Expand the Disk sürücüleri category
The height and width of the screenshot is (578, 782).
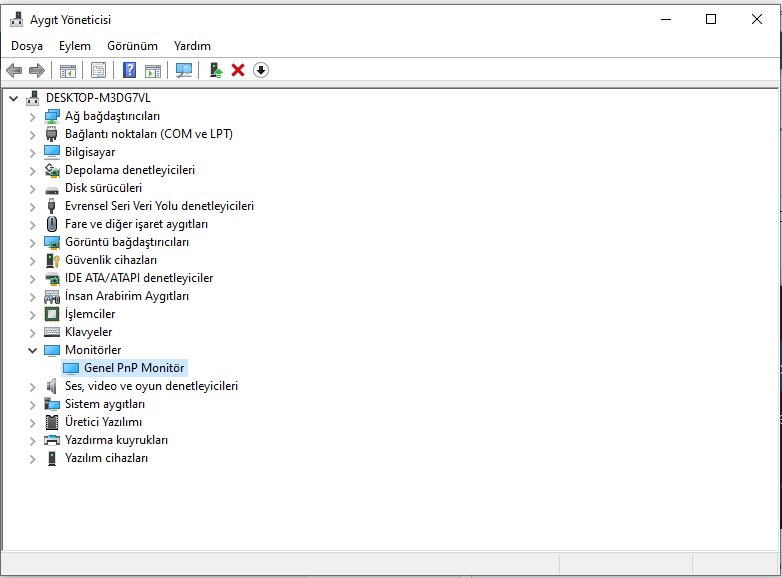[x=32, y=189]
